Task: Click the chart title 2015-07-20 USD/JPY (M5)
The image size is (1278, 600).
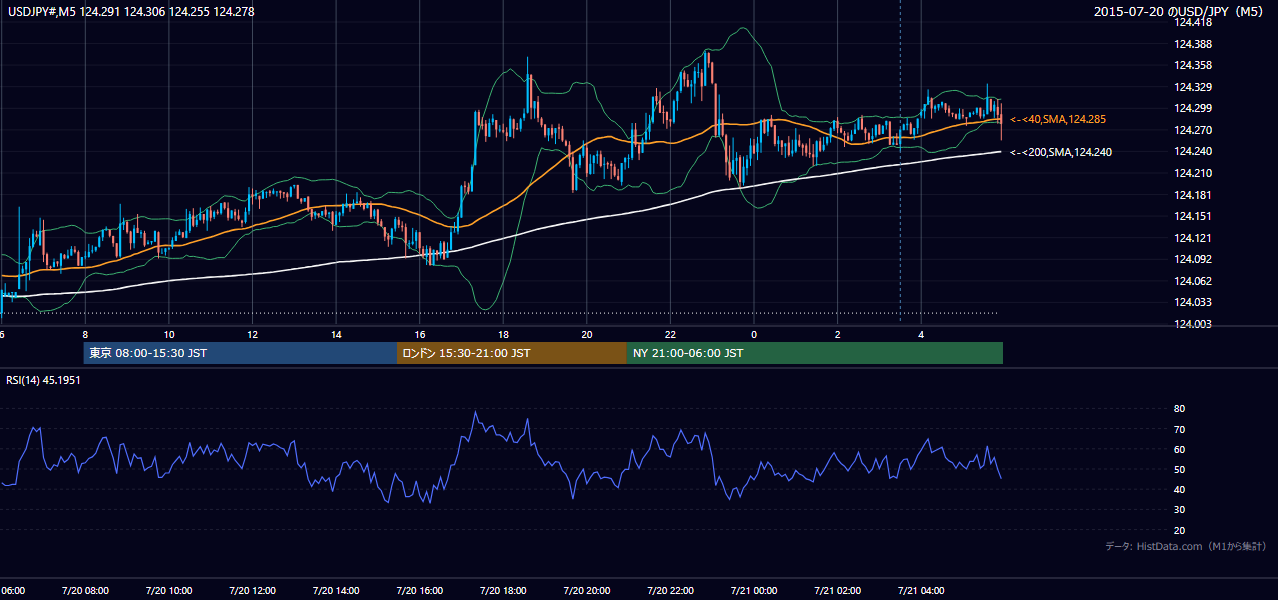Action: (1179, 12)
